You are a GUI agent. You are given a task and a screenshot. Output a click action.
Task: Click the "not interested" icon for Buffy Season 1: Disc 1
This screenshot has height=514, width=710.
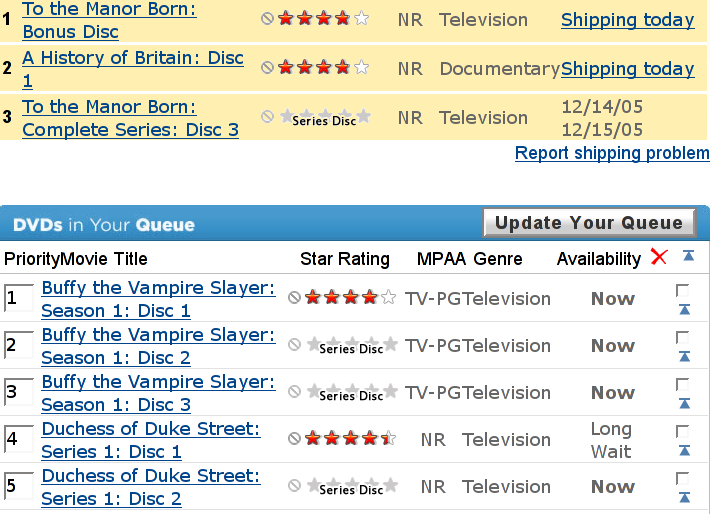click(295, 298)
